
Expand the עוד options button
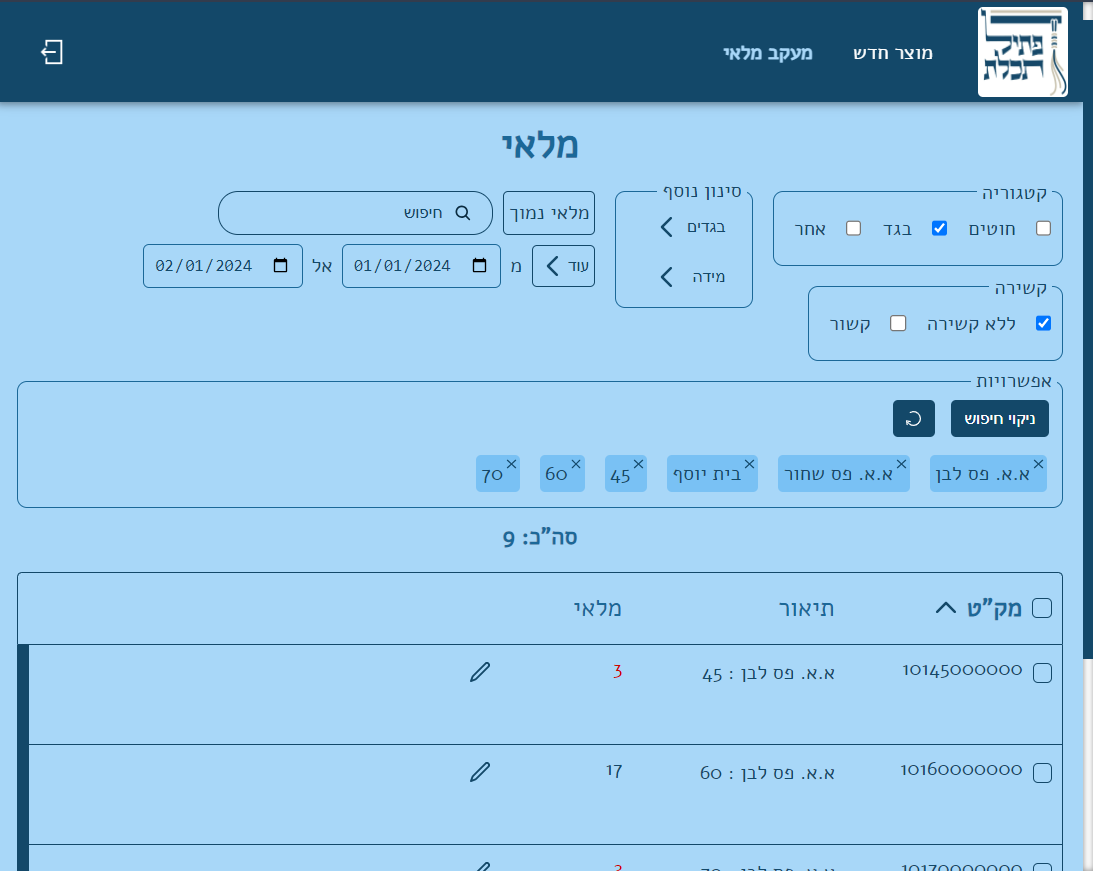pyautogui.click(x=563, y=265)
